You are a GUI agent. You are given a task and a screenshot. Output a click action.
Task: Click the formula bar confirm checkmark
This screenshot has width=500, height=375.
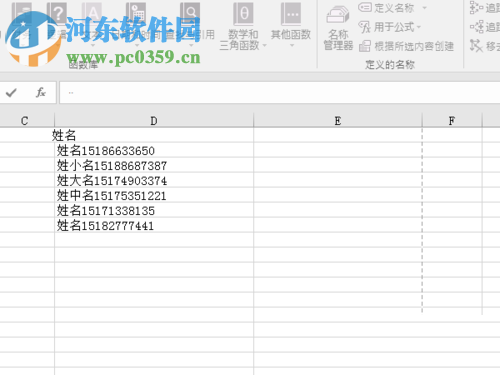pos(11,92)
